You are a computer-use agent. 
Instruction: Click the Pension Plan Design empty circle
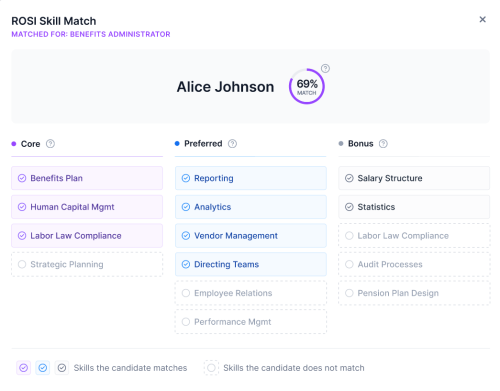349,293
